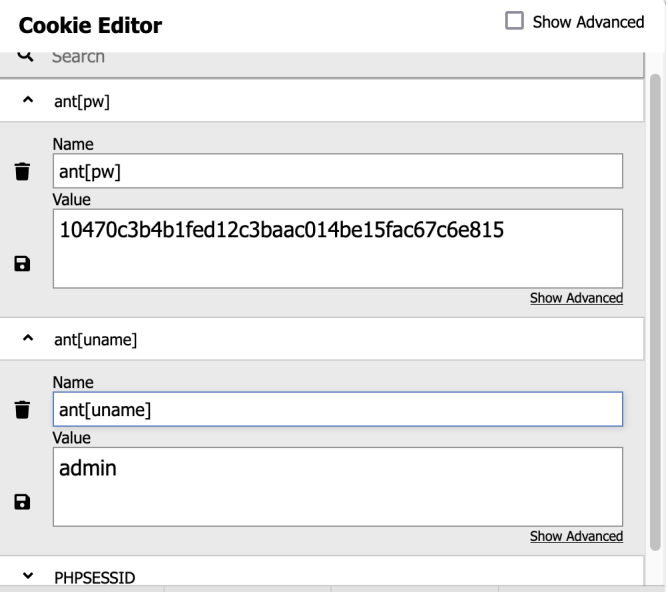Collapse the ant[uname] cookie section
Image resolution: width=668 pixels, height=592 pixels.
tap(27, 340)
